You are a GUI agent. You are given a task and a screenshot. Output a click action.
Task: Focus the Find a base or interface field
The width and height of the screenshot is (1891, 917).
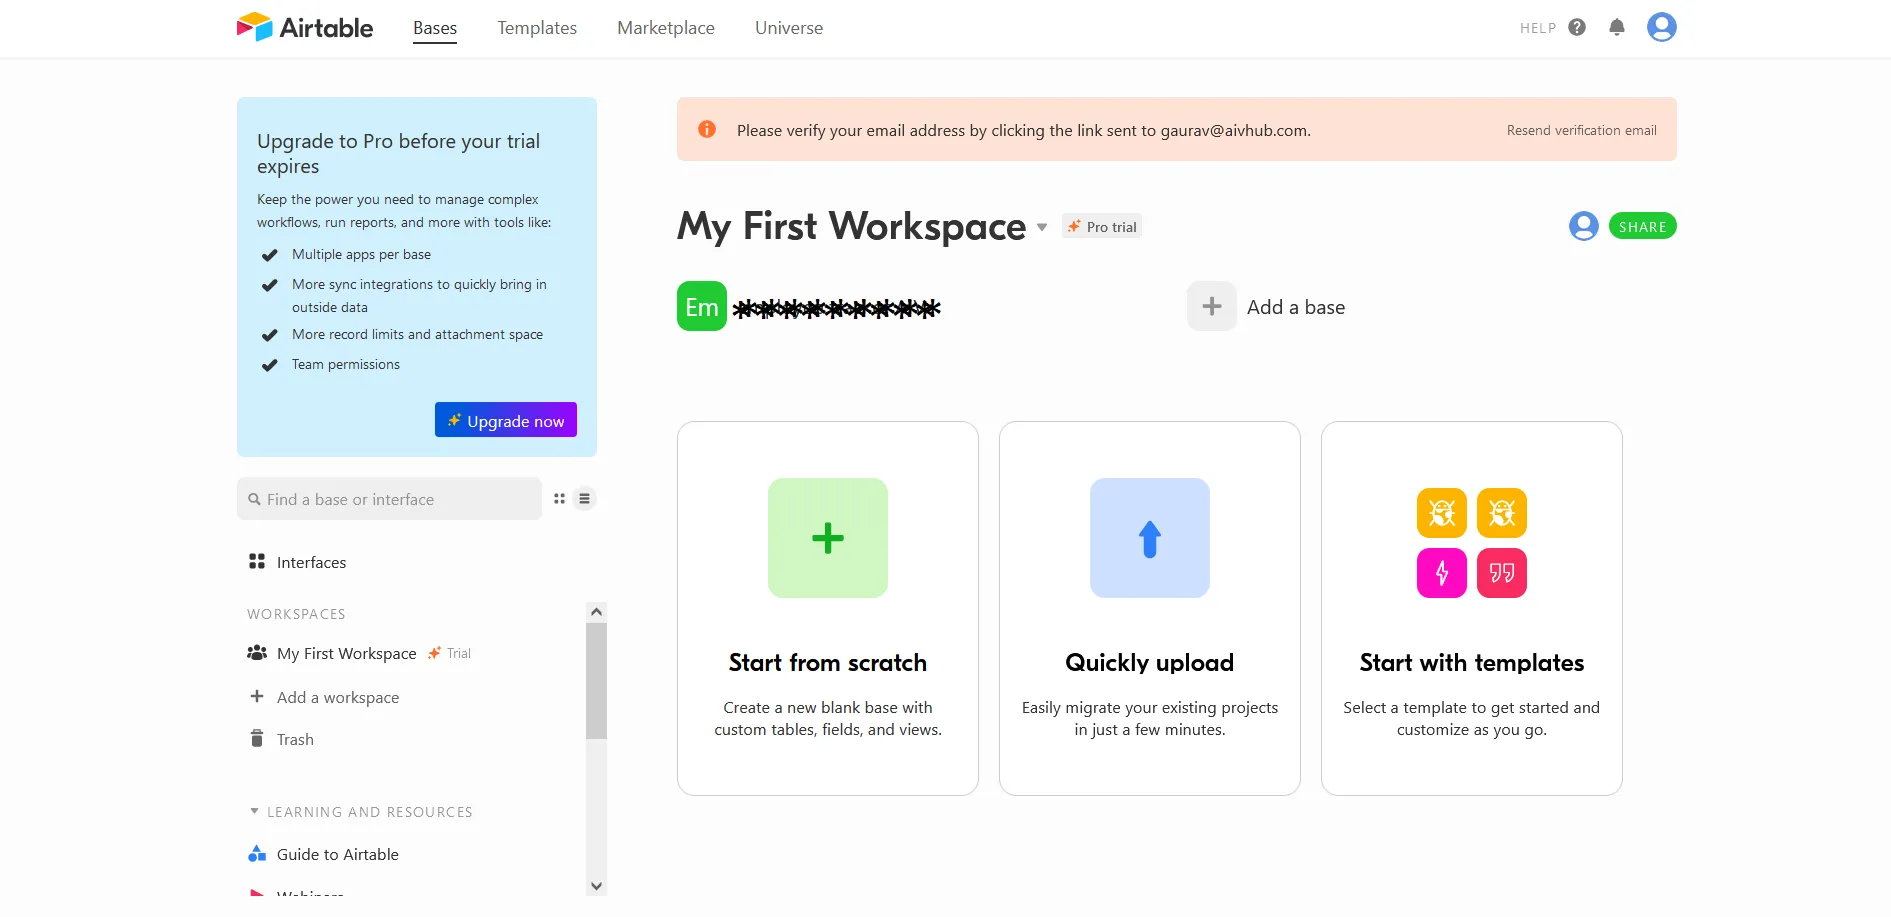[x=389, y=499]
